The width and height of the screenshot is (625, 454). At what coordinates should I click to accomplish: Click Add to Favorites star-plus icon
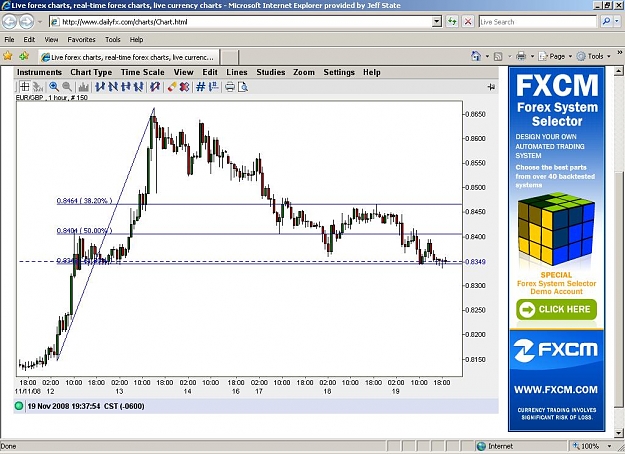24,56
